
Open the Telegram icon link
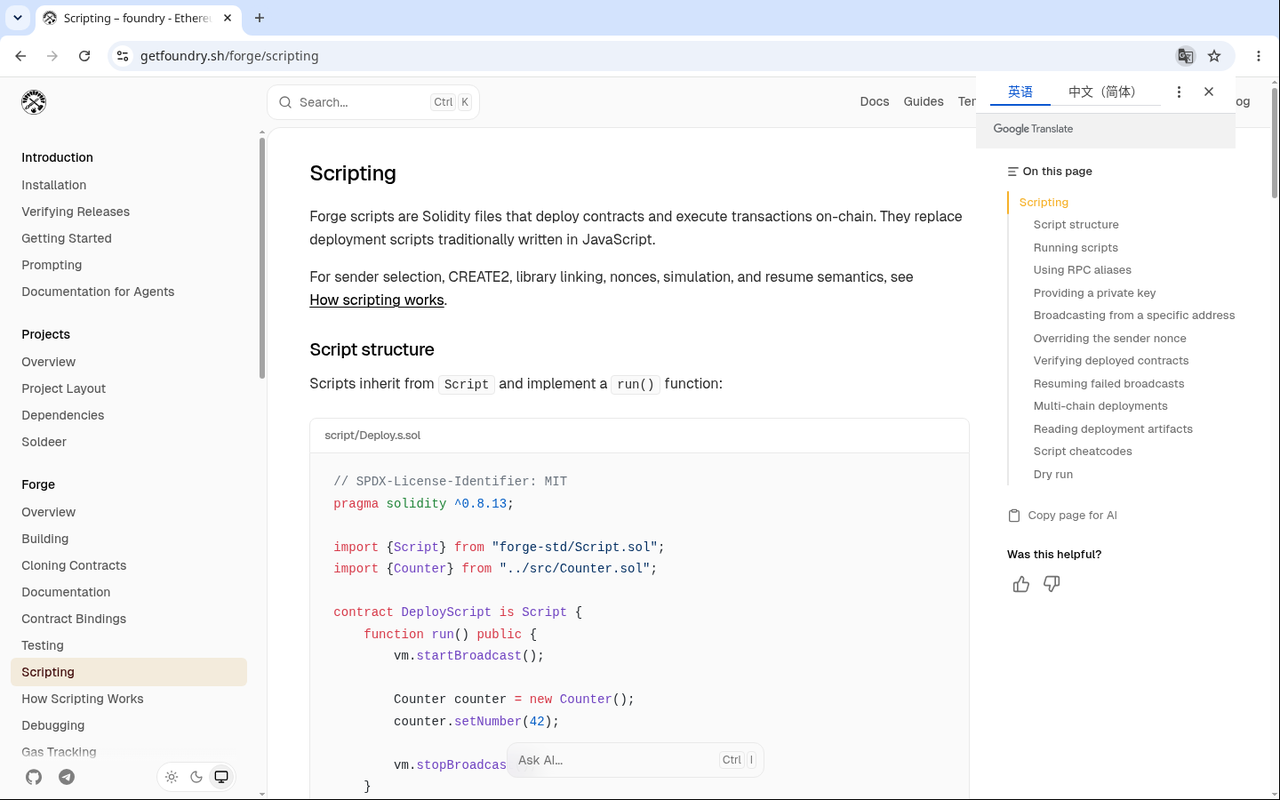(67, 777)
